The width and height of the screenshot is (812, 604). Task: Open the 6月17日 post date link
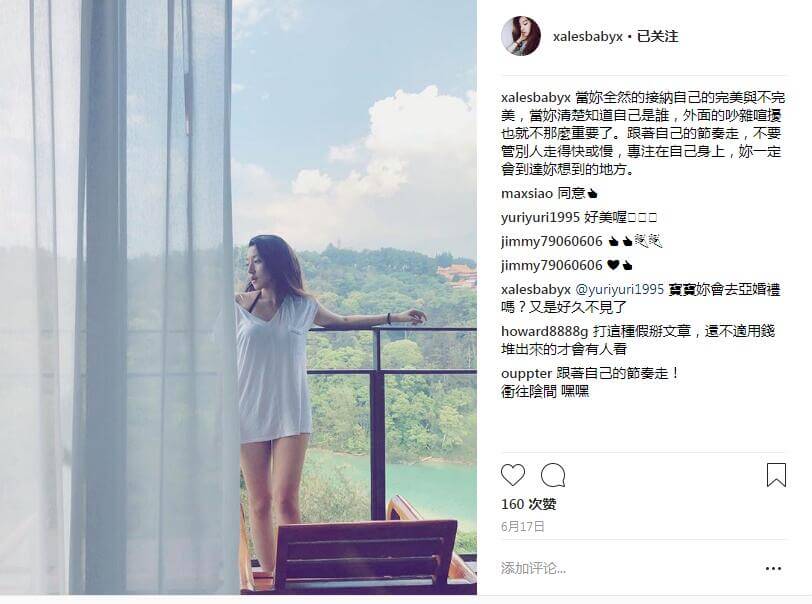click(x=523, y=527)
